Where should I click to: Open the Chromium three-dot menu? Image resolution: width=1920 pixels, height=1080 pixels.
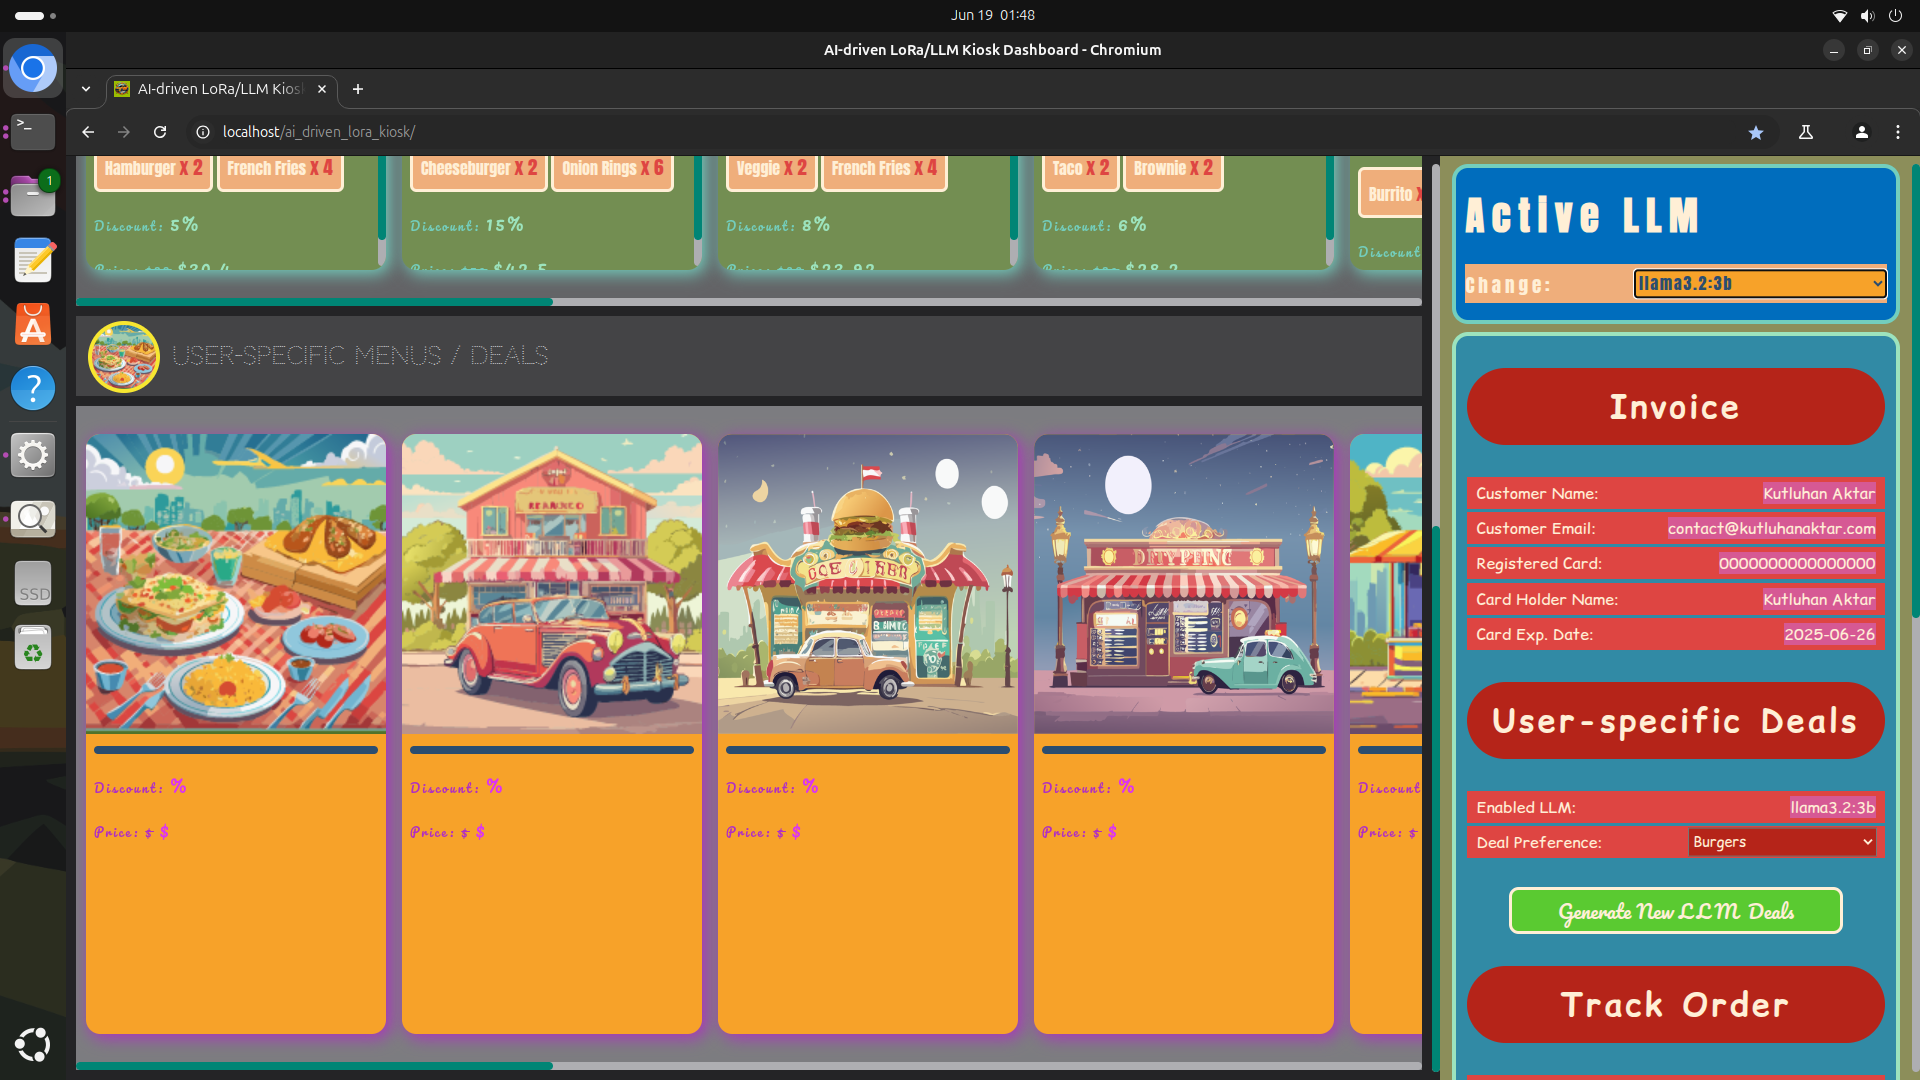(x=1898, y=132)
